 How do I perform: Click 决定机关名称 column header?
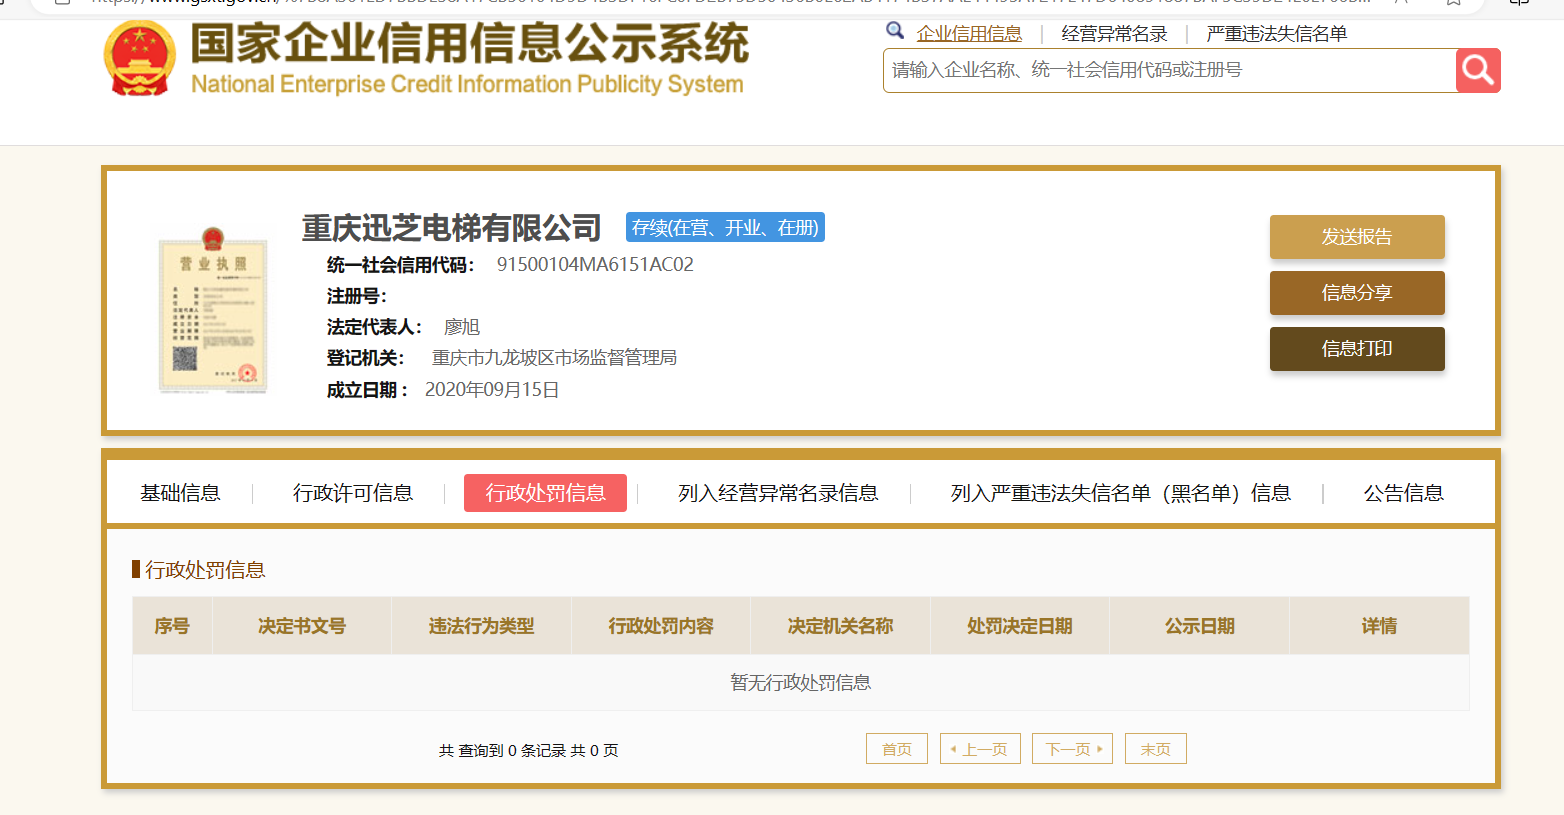click(840, 626)
